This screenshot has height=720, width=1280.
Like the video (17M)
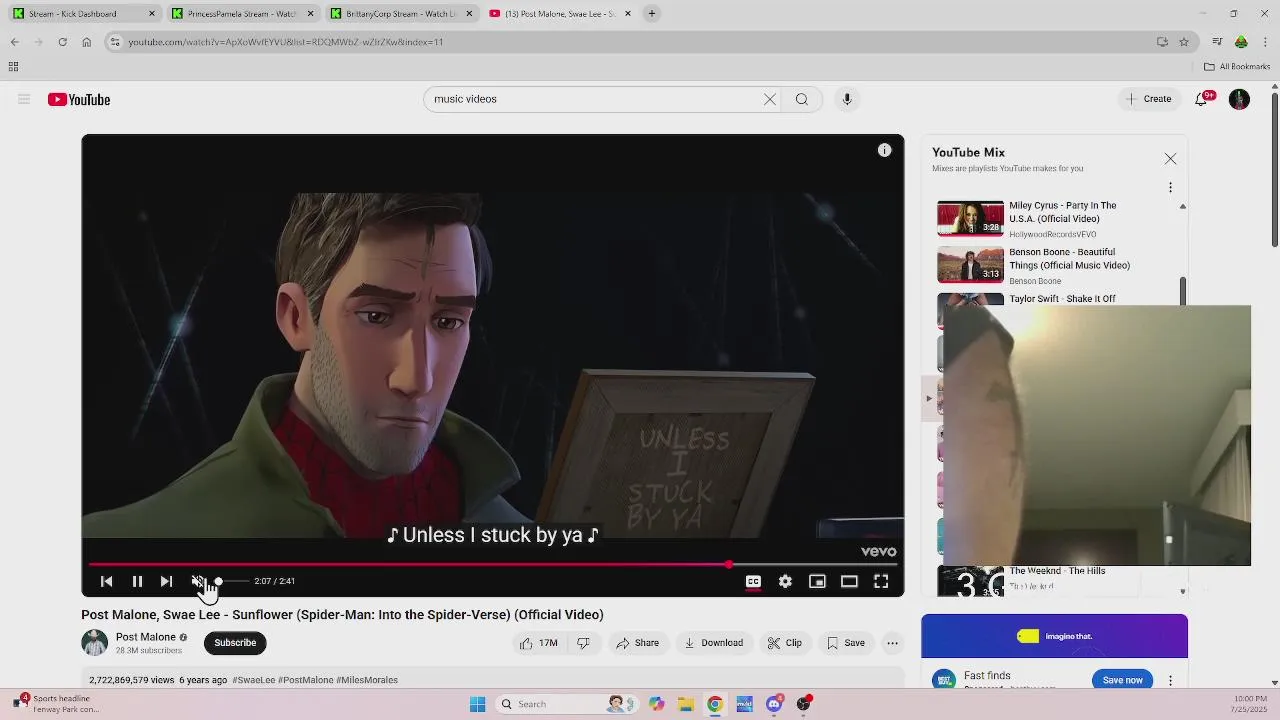click(538, 643)
